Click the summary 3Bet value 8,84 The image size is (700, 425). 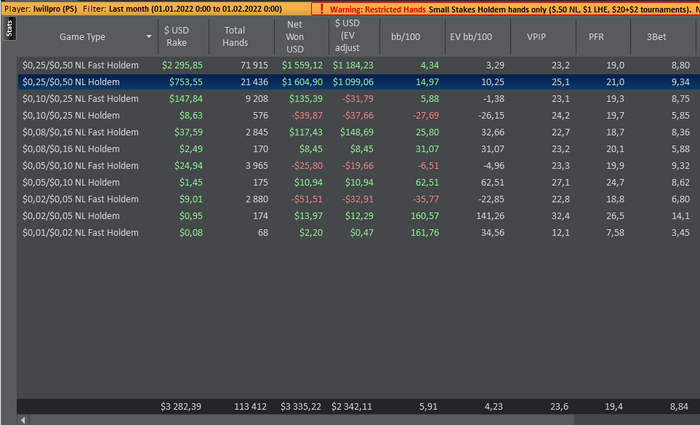[679, 407]
